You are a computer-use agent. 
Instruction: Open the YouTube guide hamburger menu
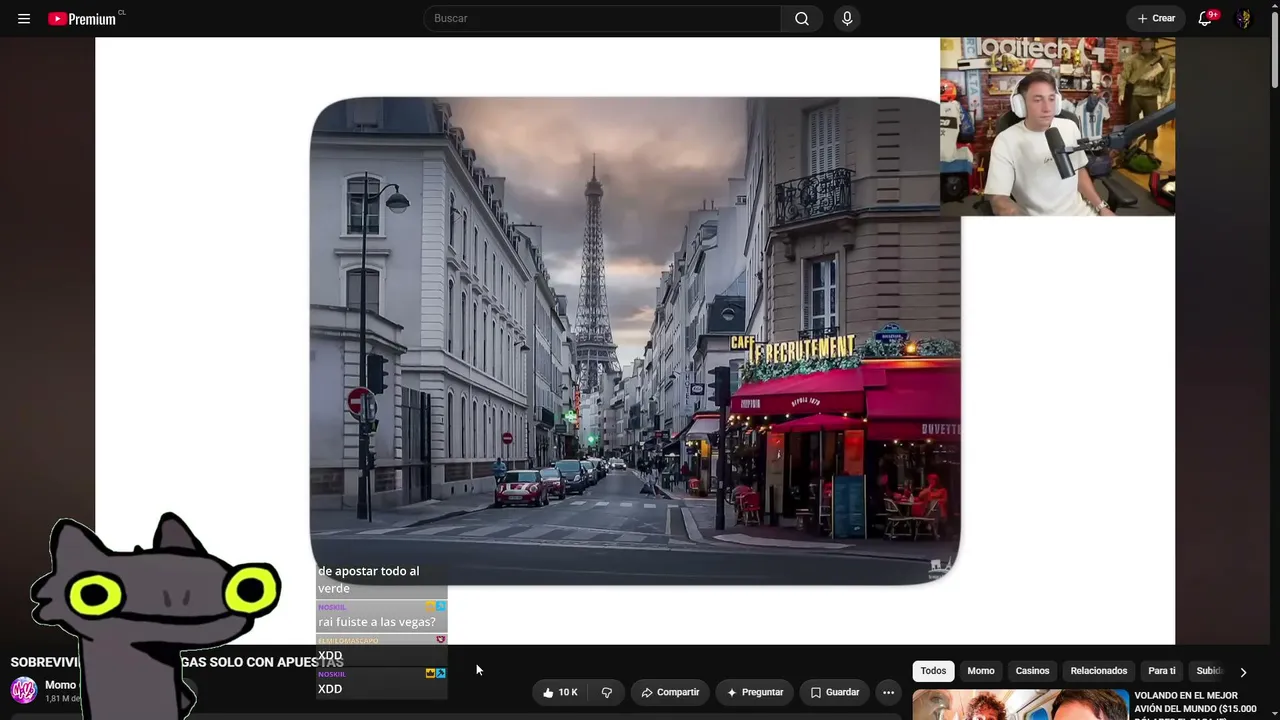pos(24,19)
